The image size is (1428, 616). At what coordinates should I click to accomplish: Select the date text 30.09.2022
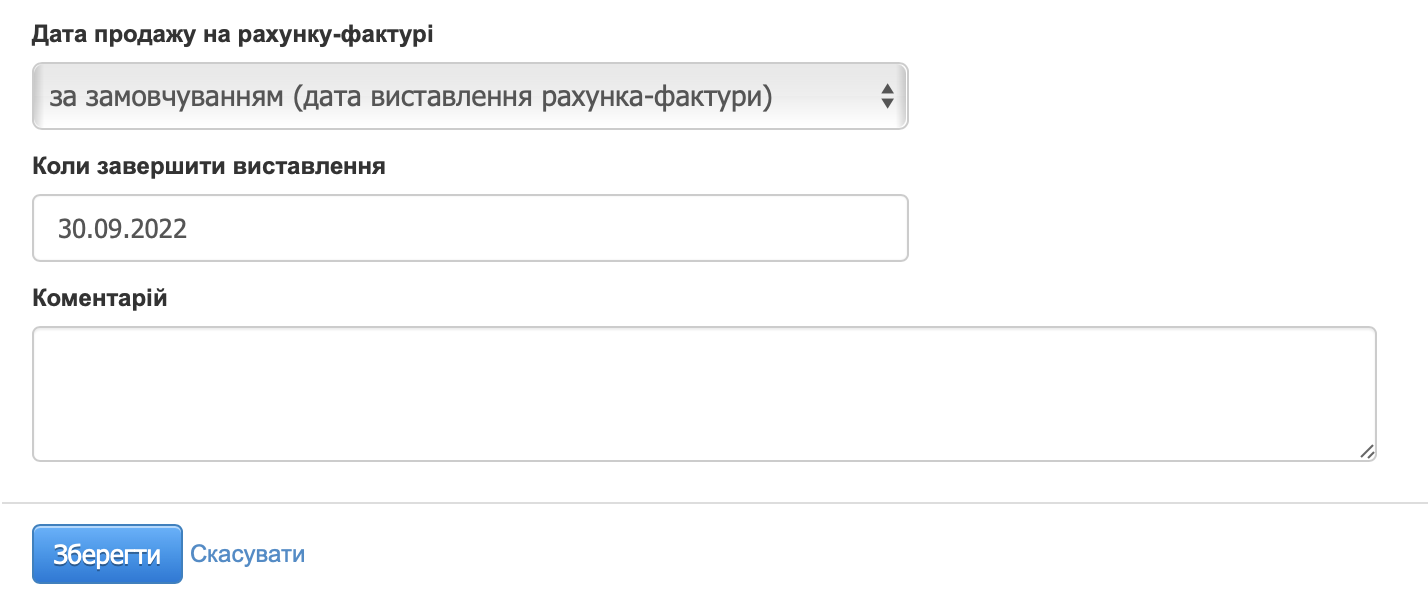pyautogui.click(x=122, y=228)
